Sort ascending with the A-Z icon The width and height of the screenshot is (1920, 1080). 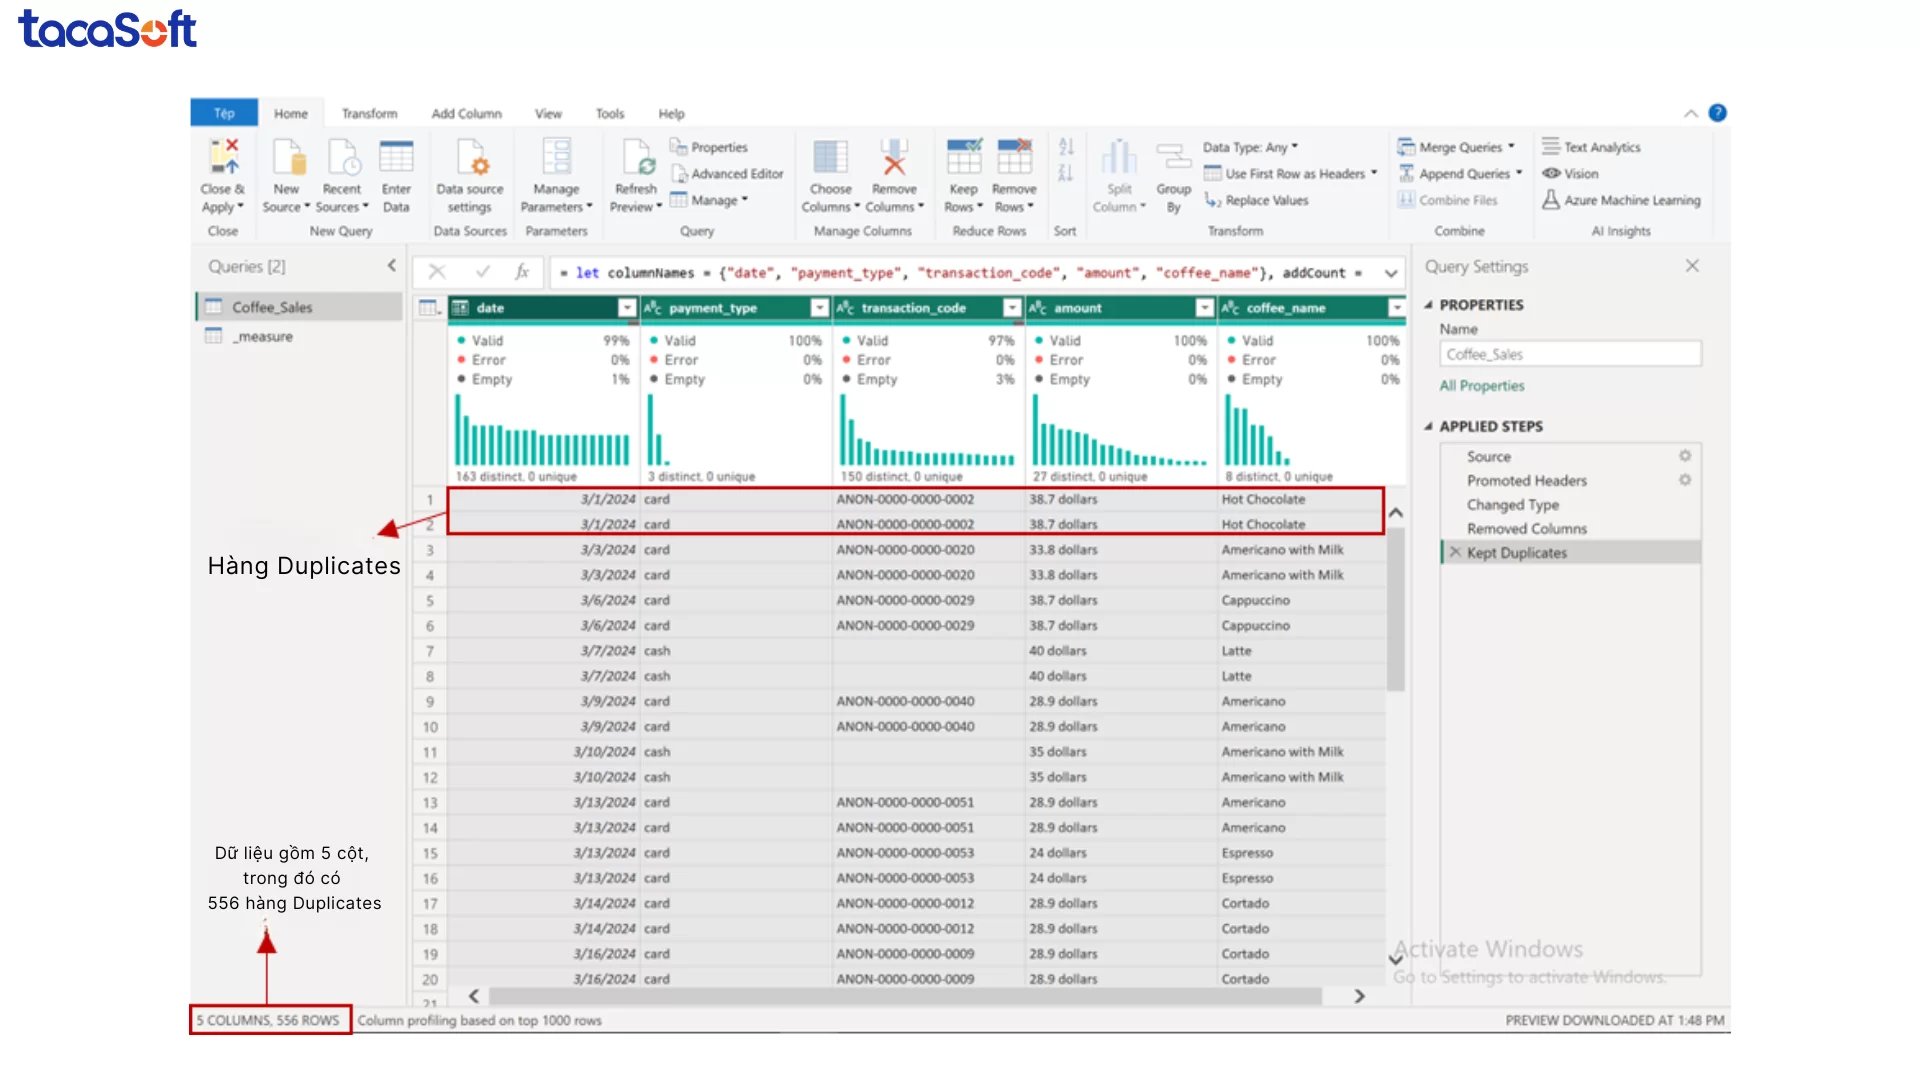tap(1066, 147)
